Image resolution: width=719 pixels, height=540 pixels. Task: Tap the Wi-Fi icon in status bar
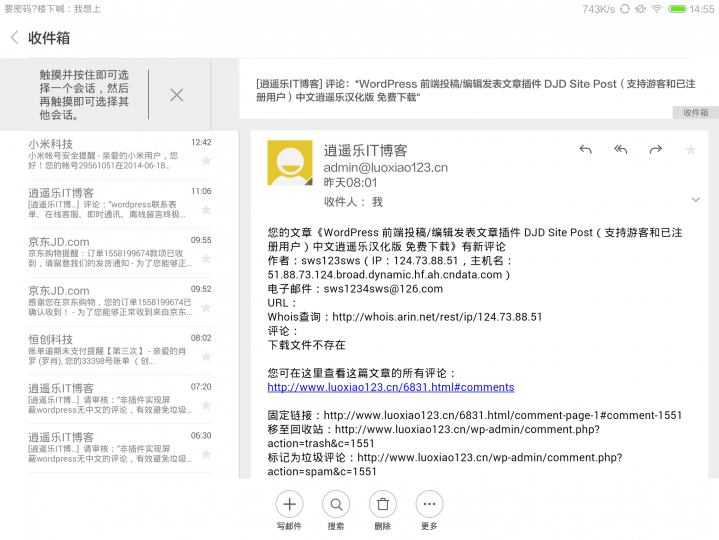click(657, 9)
